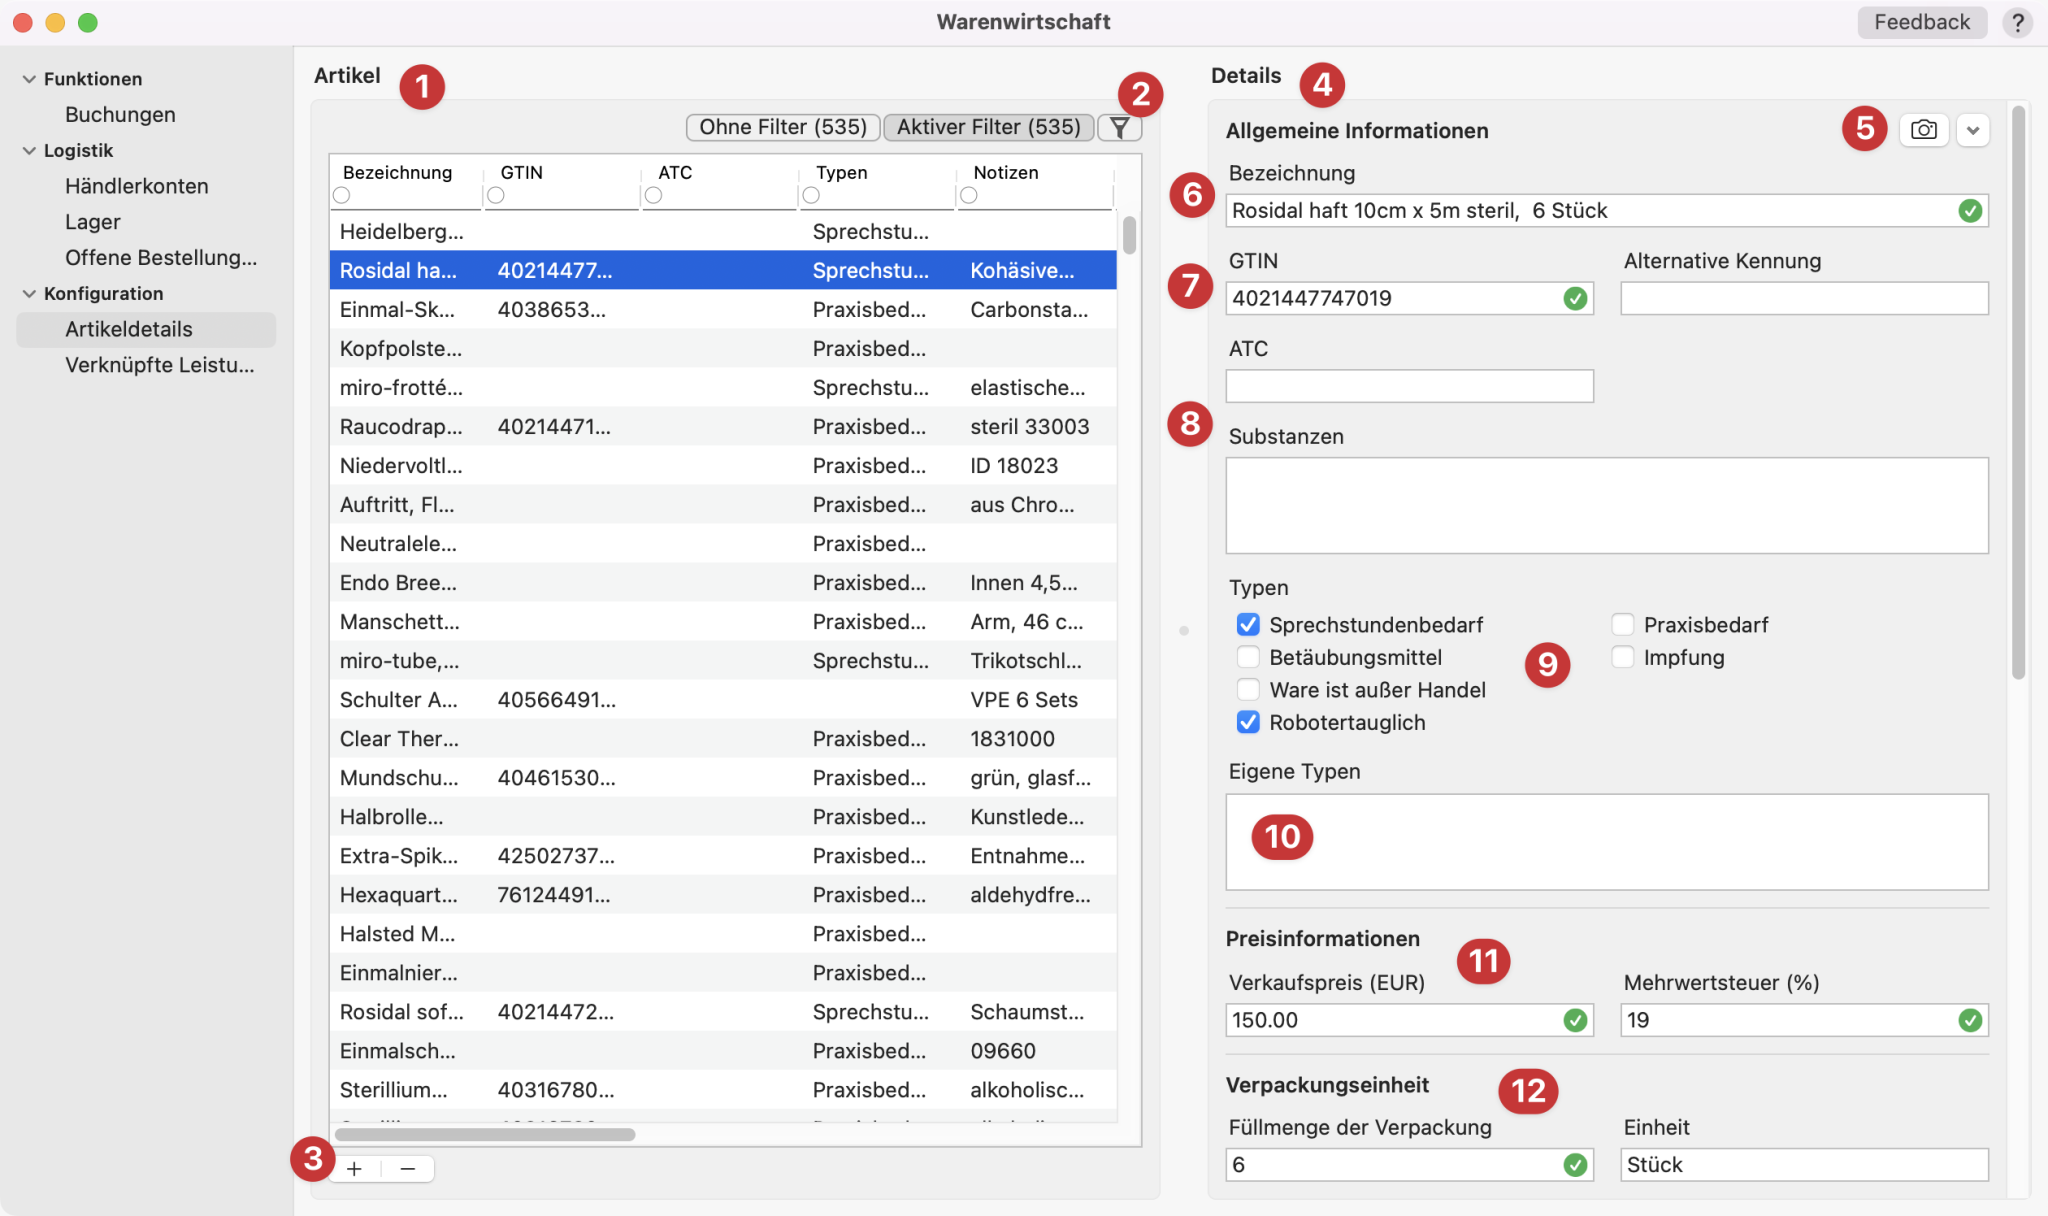Click the Aktiver Filter (535) button
This screenshot has width=2048, height=1216.
point(987,126)
